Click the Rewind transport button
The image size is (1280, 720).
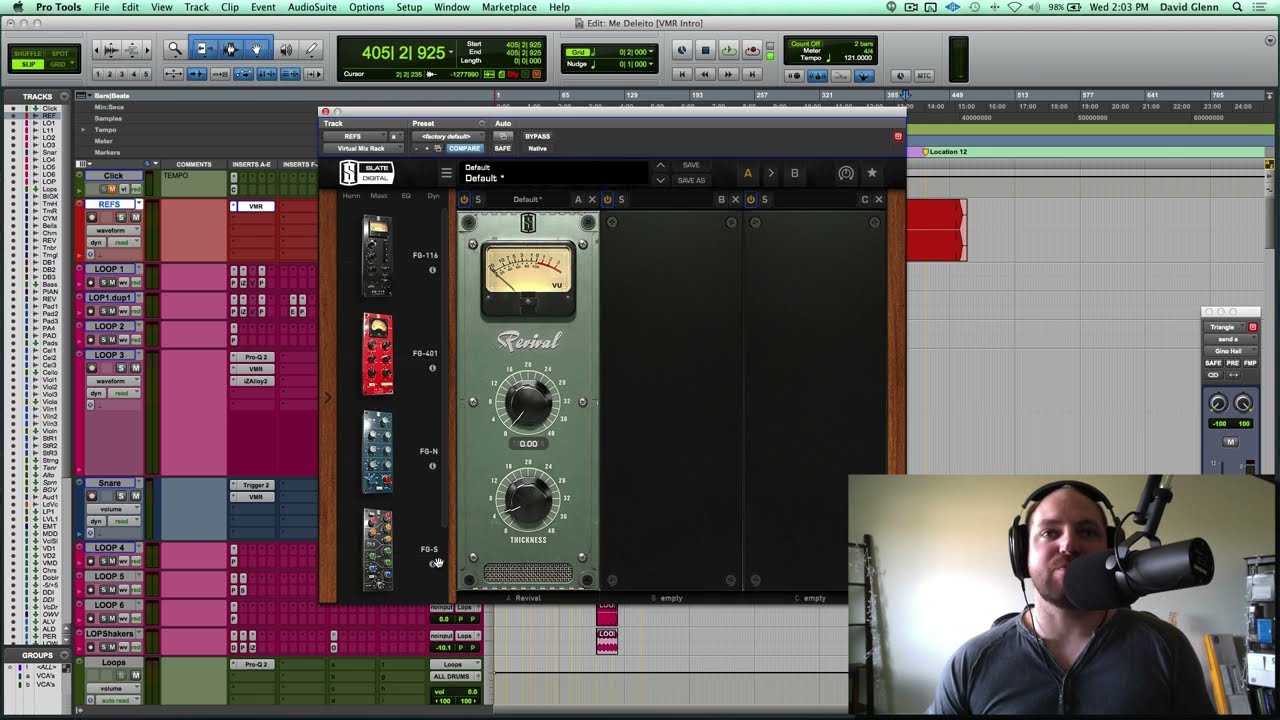point(705,74)
